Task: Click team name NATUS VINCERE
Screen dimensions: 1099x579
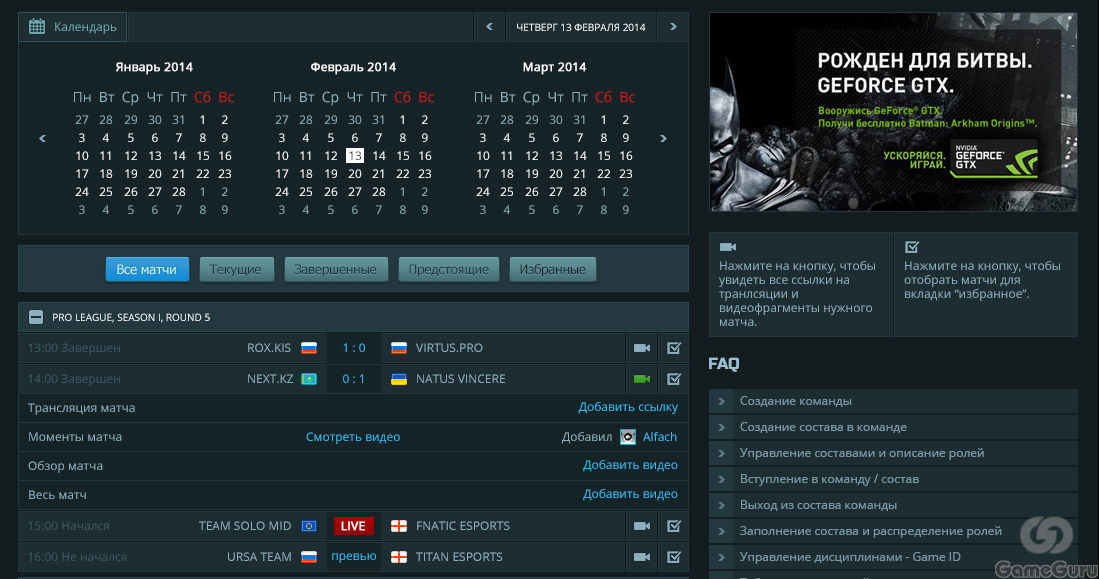Action: click(460, 379)
